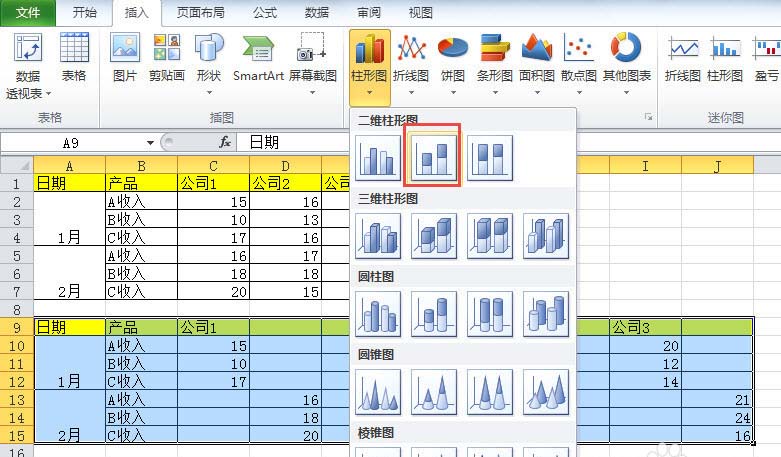781x457 pixels.
Task: Select column I header
Action: (645, 165)
